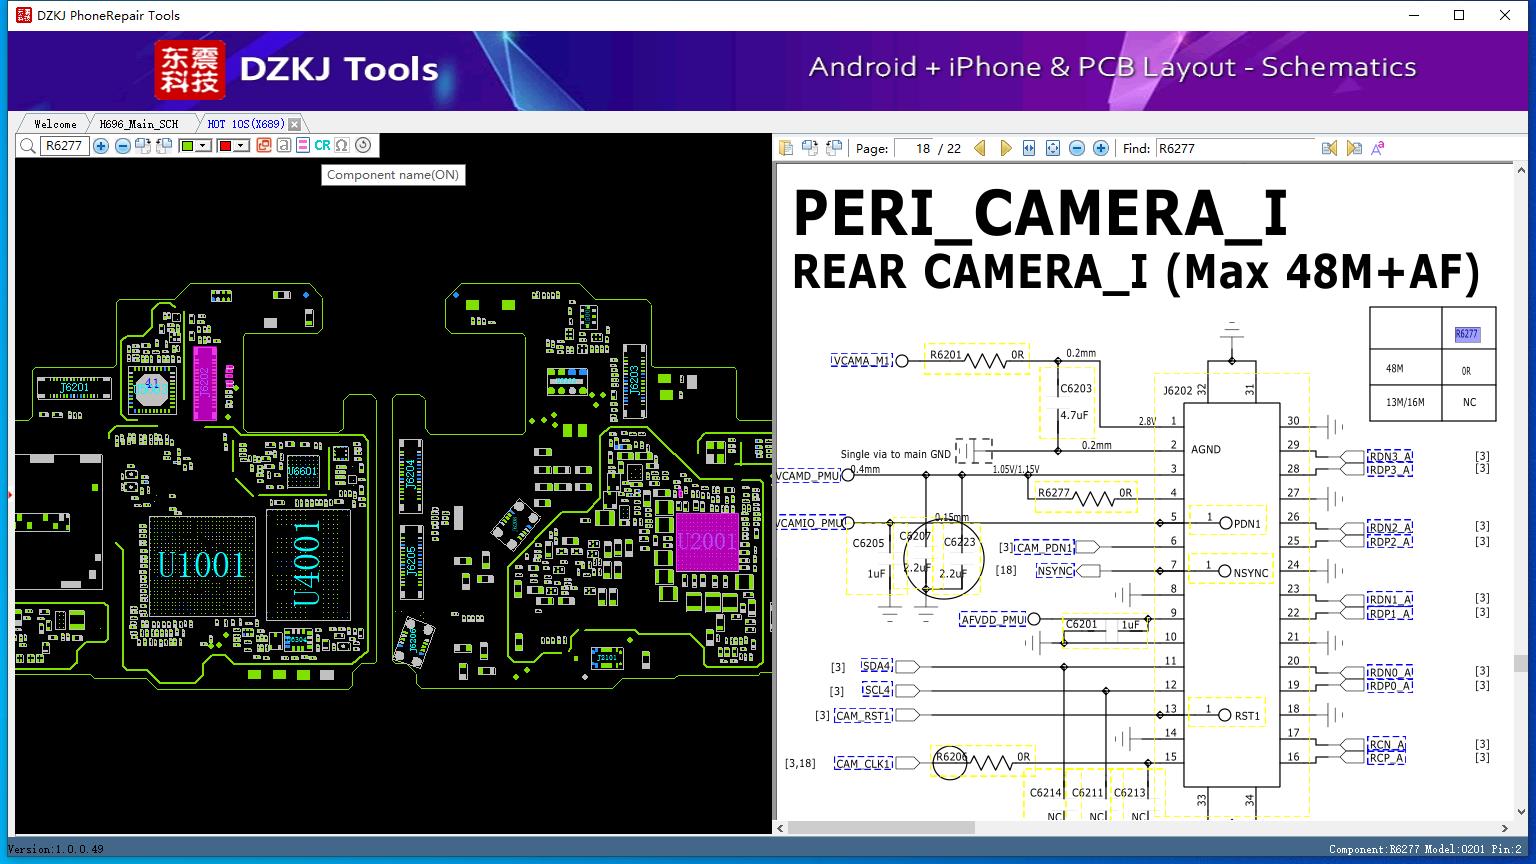Click the Version:1.0.0.49 status text
1536x864 pixels.
[56, 850]
